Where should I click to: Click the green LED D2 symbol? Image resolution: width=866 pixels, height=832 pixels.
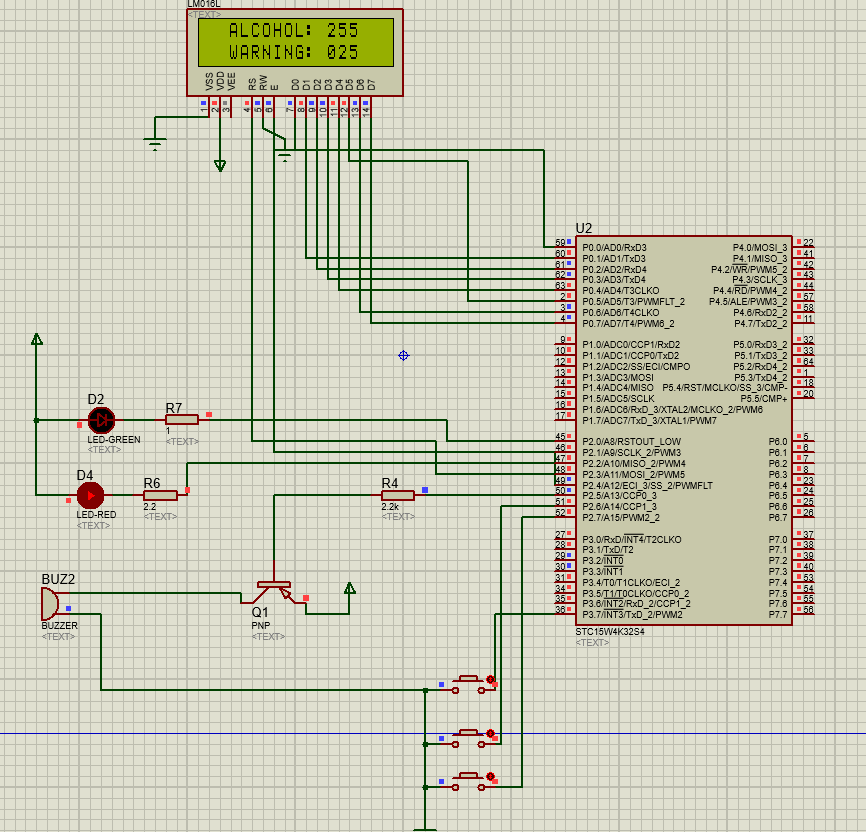coord(101,420)
